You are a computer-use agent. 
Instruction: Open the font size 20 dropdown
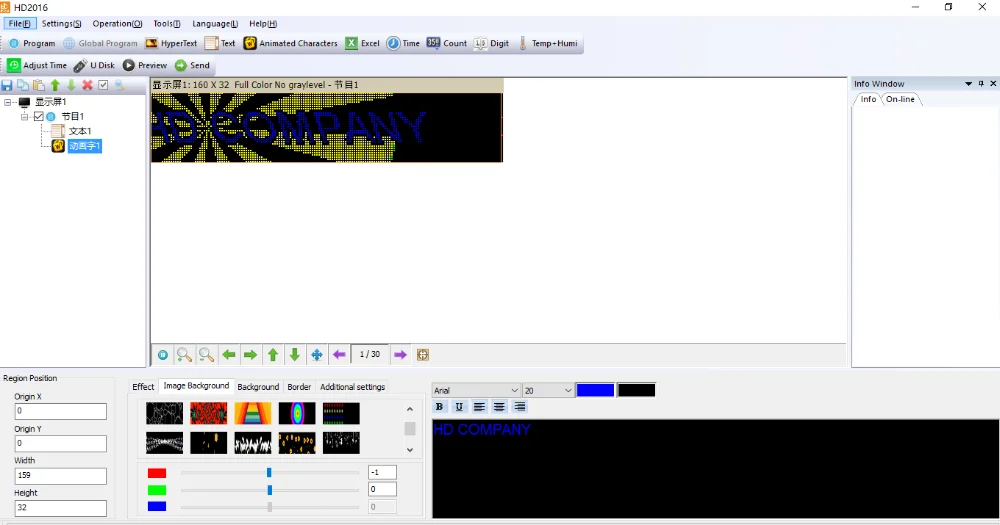click(x=548, y=390)
